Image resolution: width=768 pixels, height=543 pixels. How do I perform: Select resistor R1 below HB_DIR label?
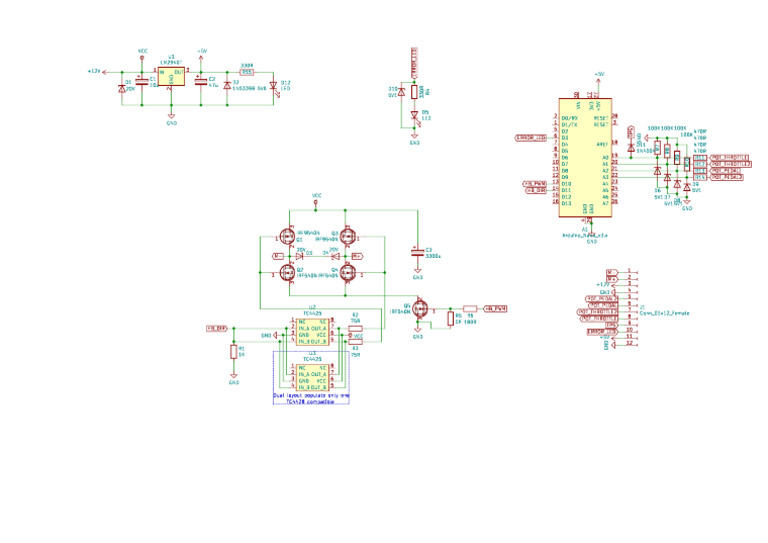click(234, 352)
